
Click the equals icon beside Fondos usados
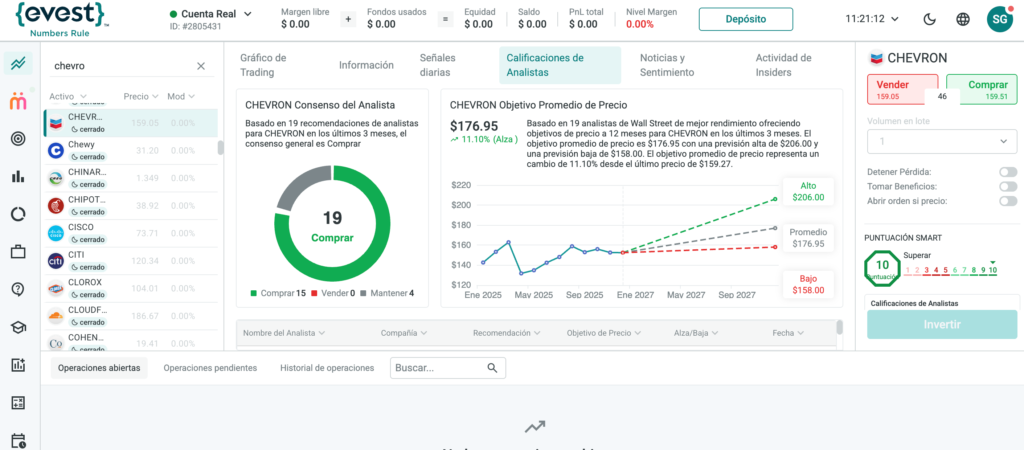point(445,20)
